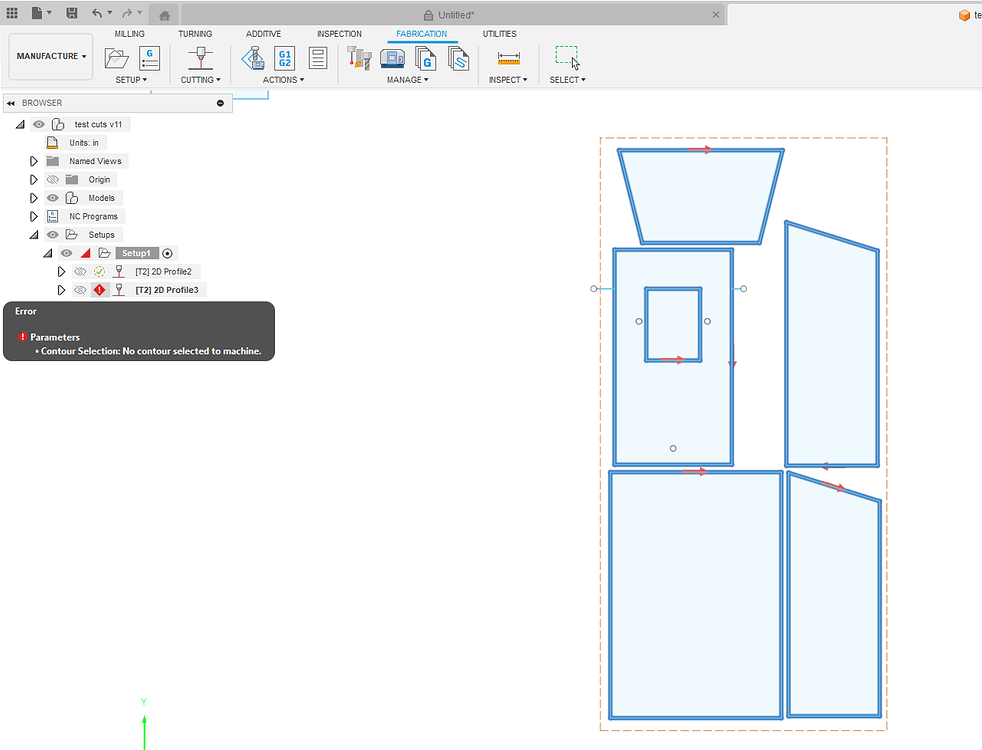Click the Cutting tool icon in the toolbar

pos(200,58)
